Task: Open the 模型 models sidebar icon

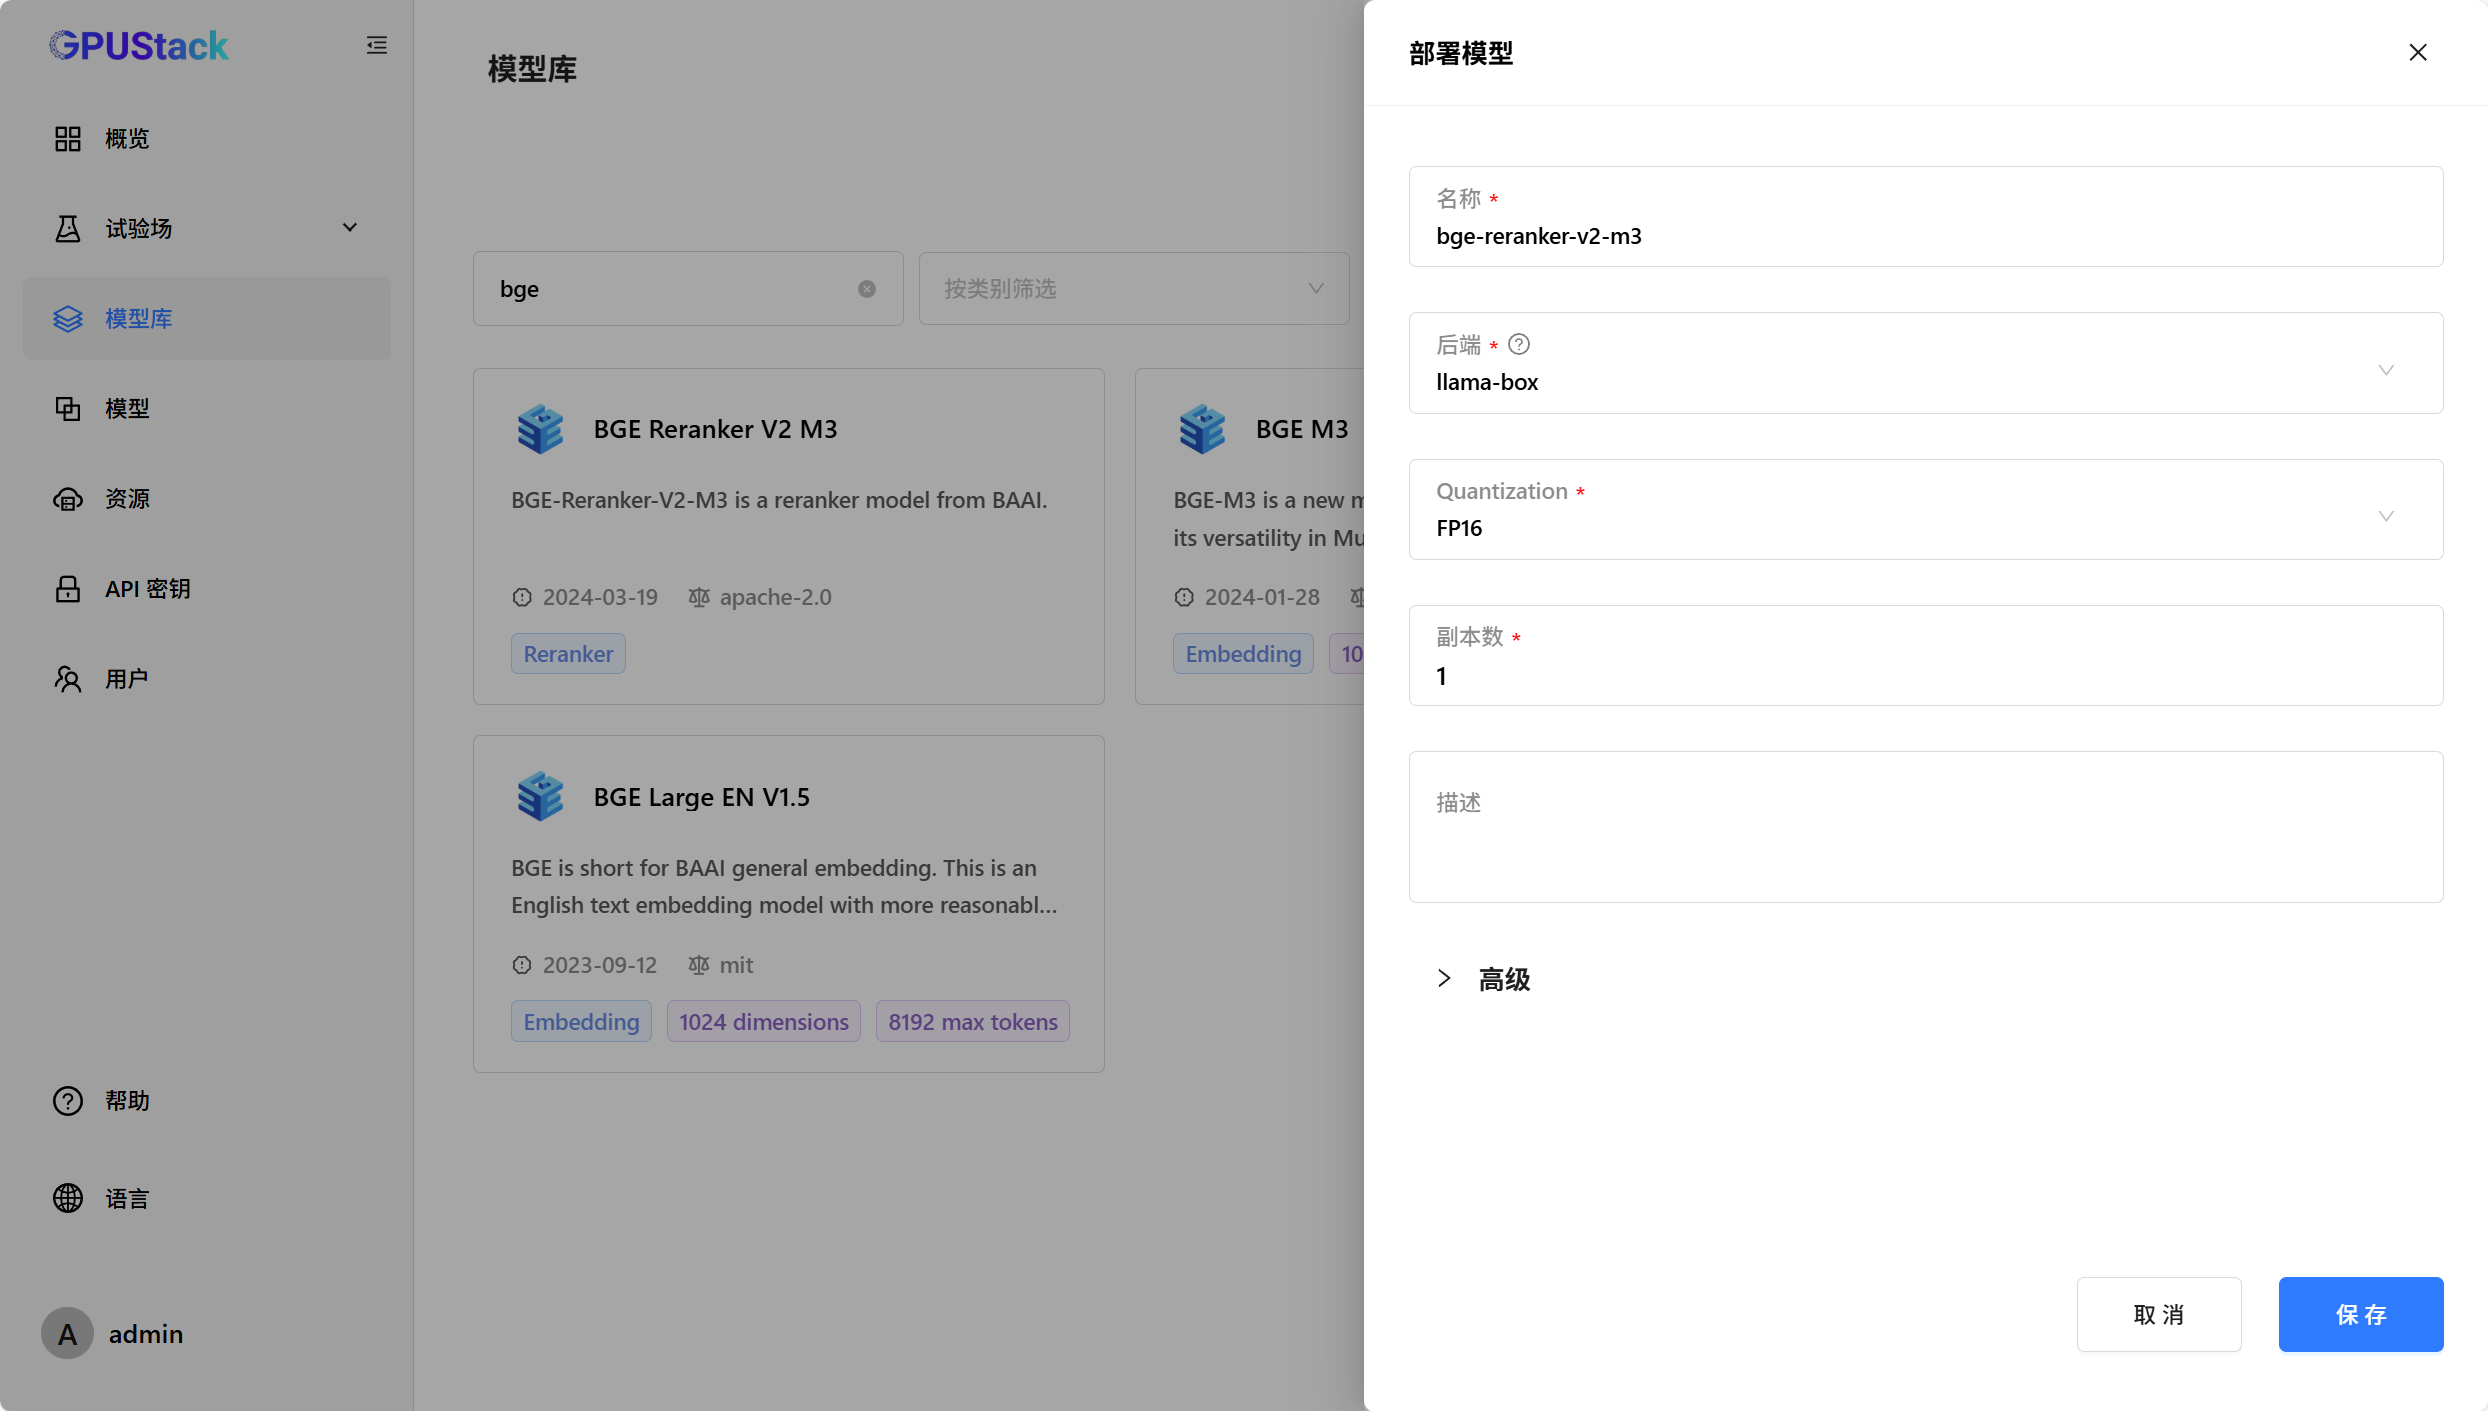Action: click(x=68, y=408)
